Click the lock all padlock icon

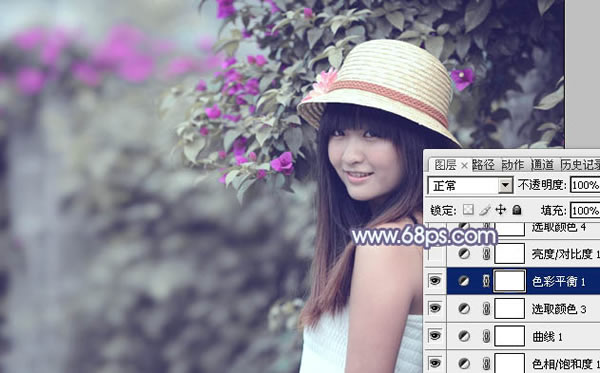[517, 210]
